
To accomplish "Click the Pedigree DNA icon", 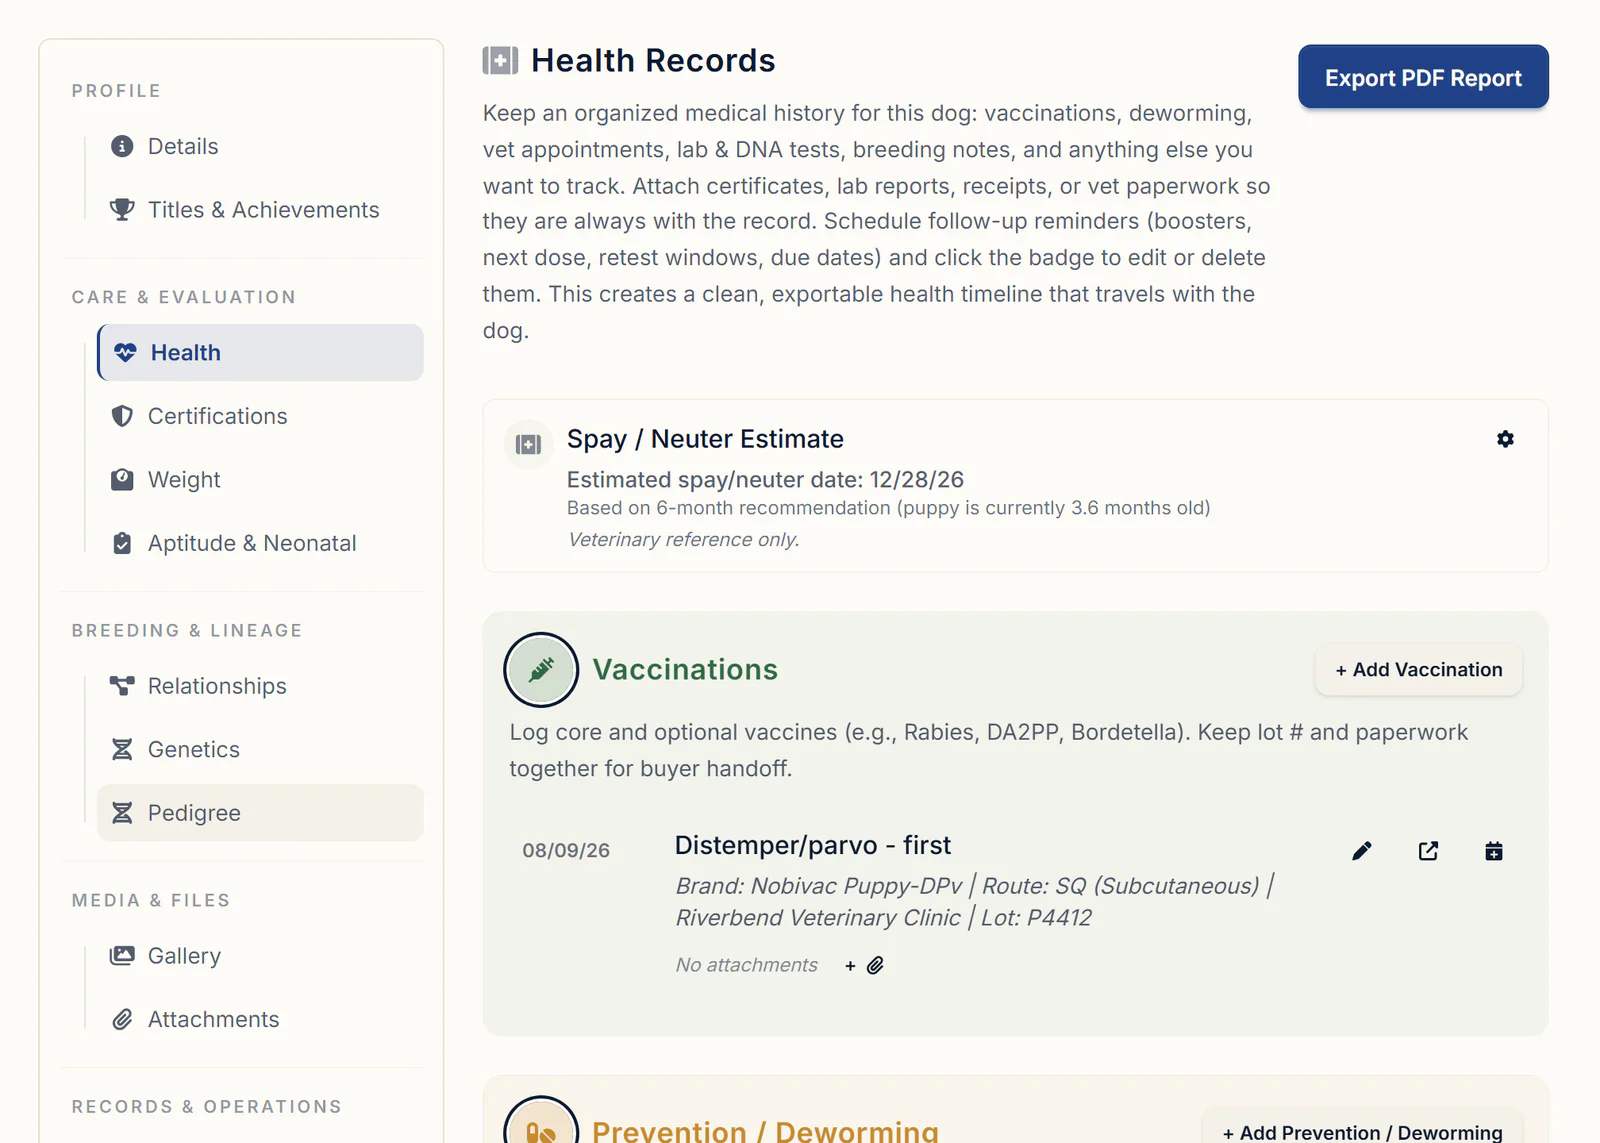I will (122, 813).
